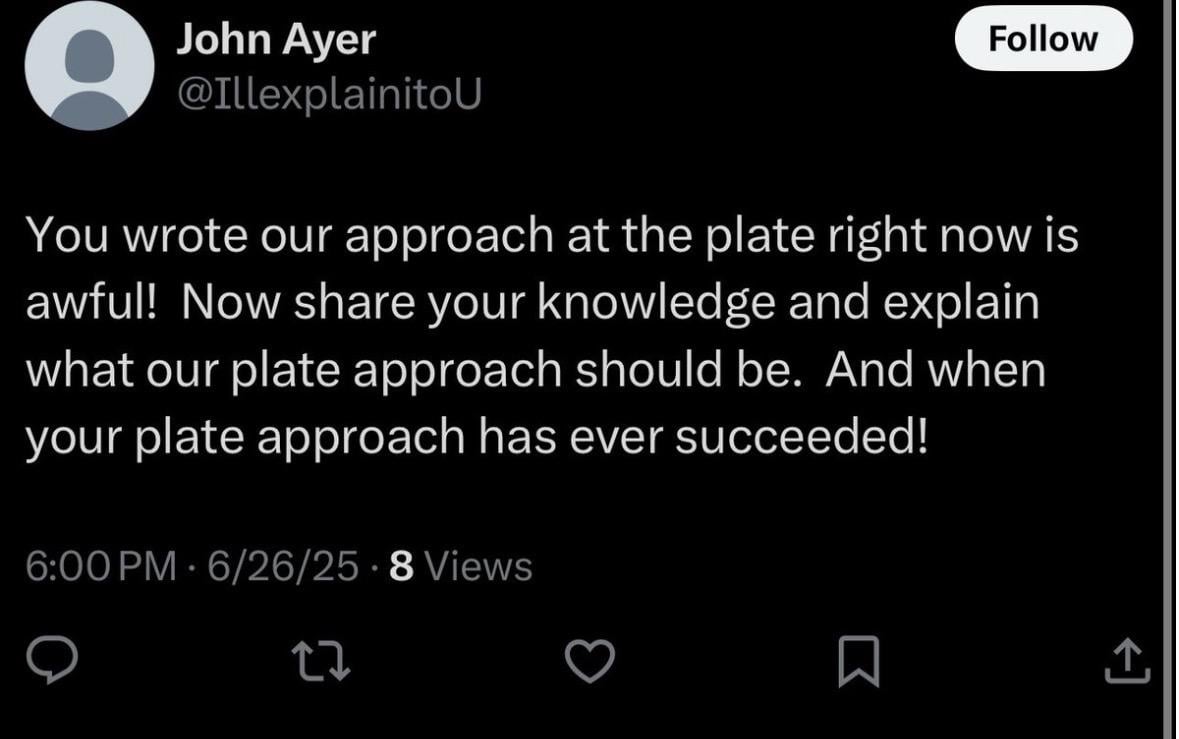Click the 6/26/25 post date
This screenshot has height=739, width=1179.
coord(281,567)
